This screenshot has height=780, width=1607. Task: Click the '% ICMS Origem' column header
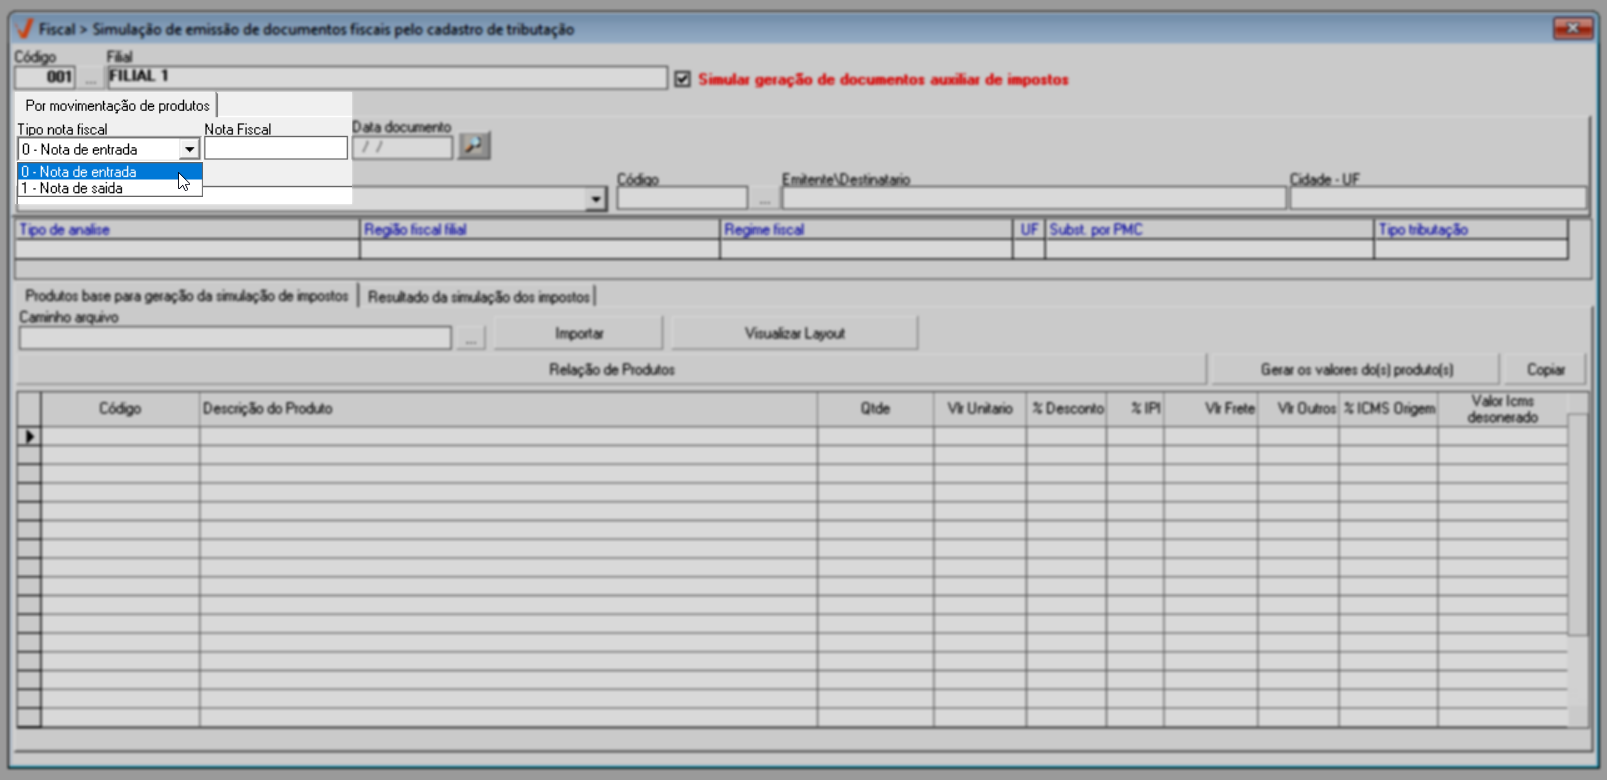(1389, 408)
